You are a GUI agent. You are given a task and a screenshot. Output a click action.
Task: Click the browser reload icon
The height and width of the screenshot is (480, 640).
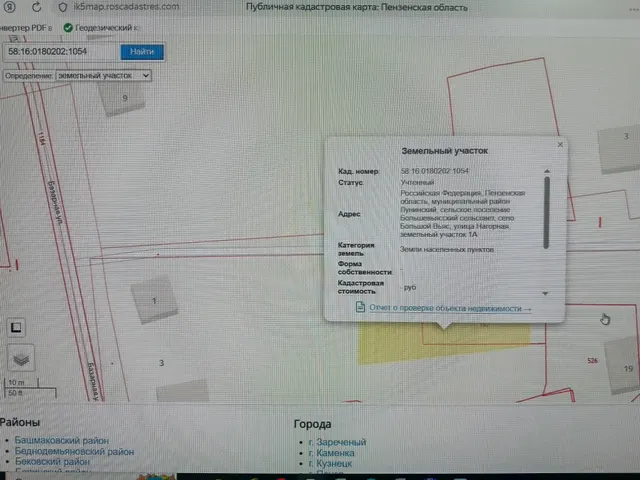36,7
